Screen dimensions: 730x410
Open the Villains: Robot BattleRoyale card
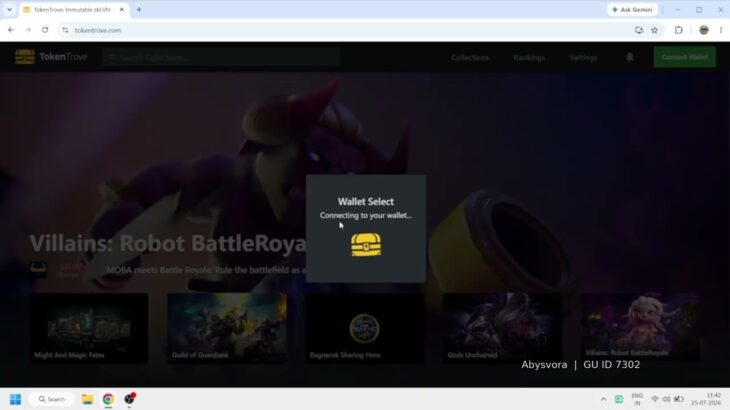[x=640, y=327]
